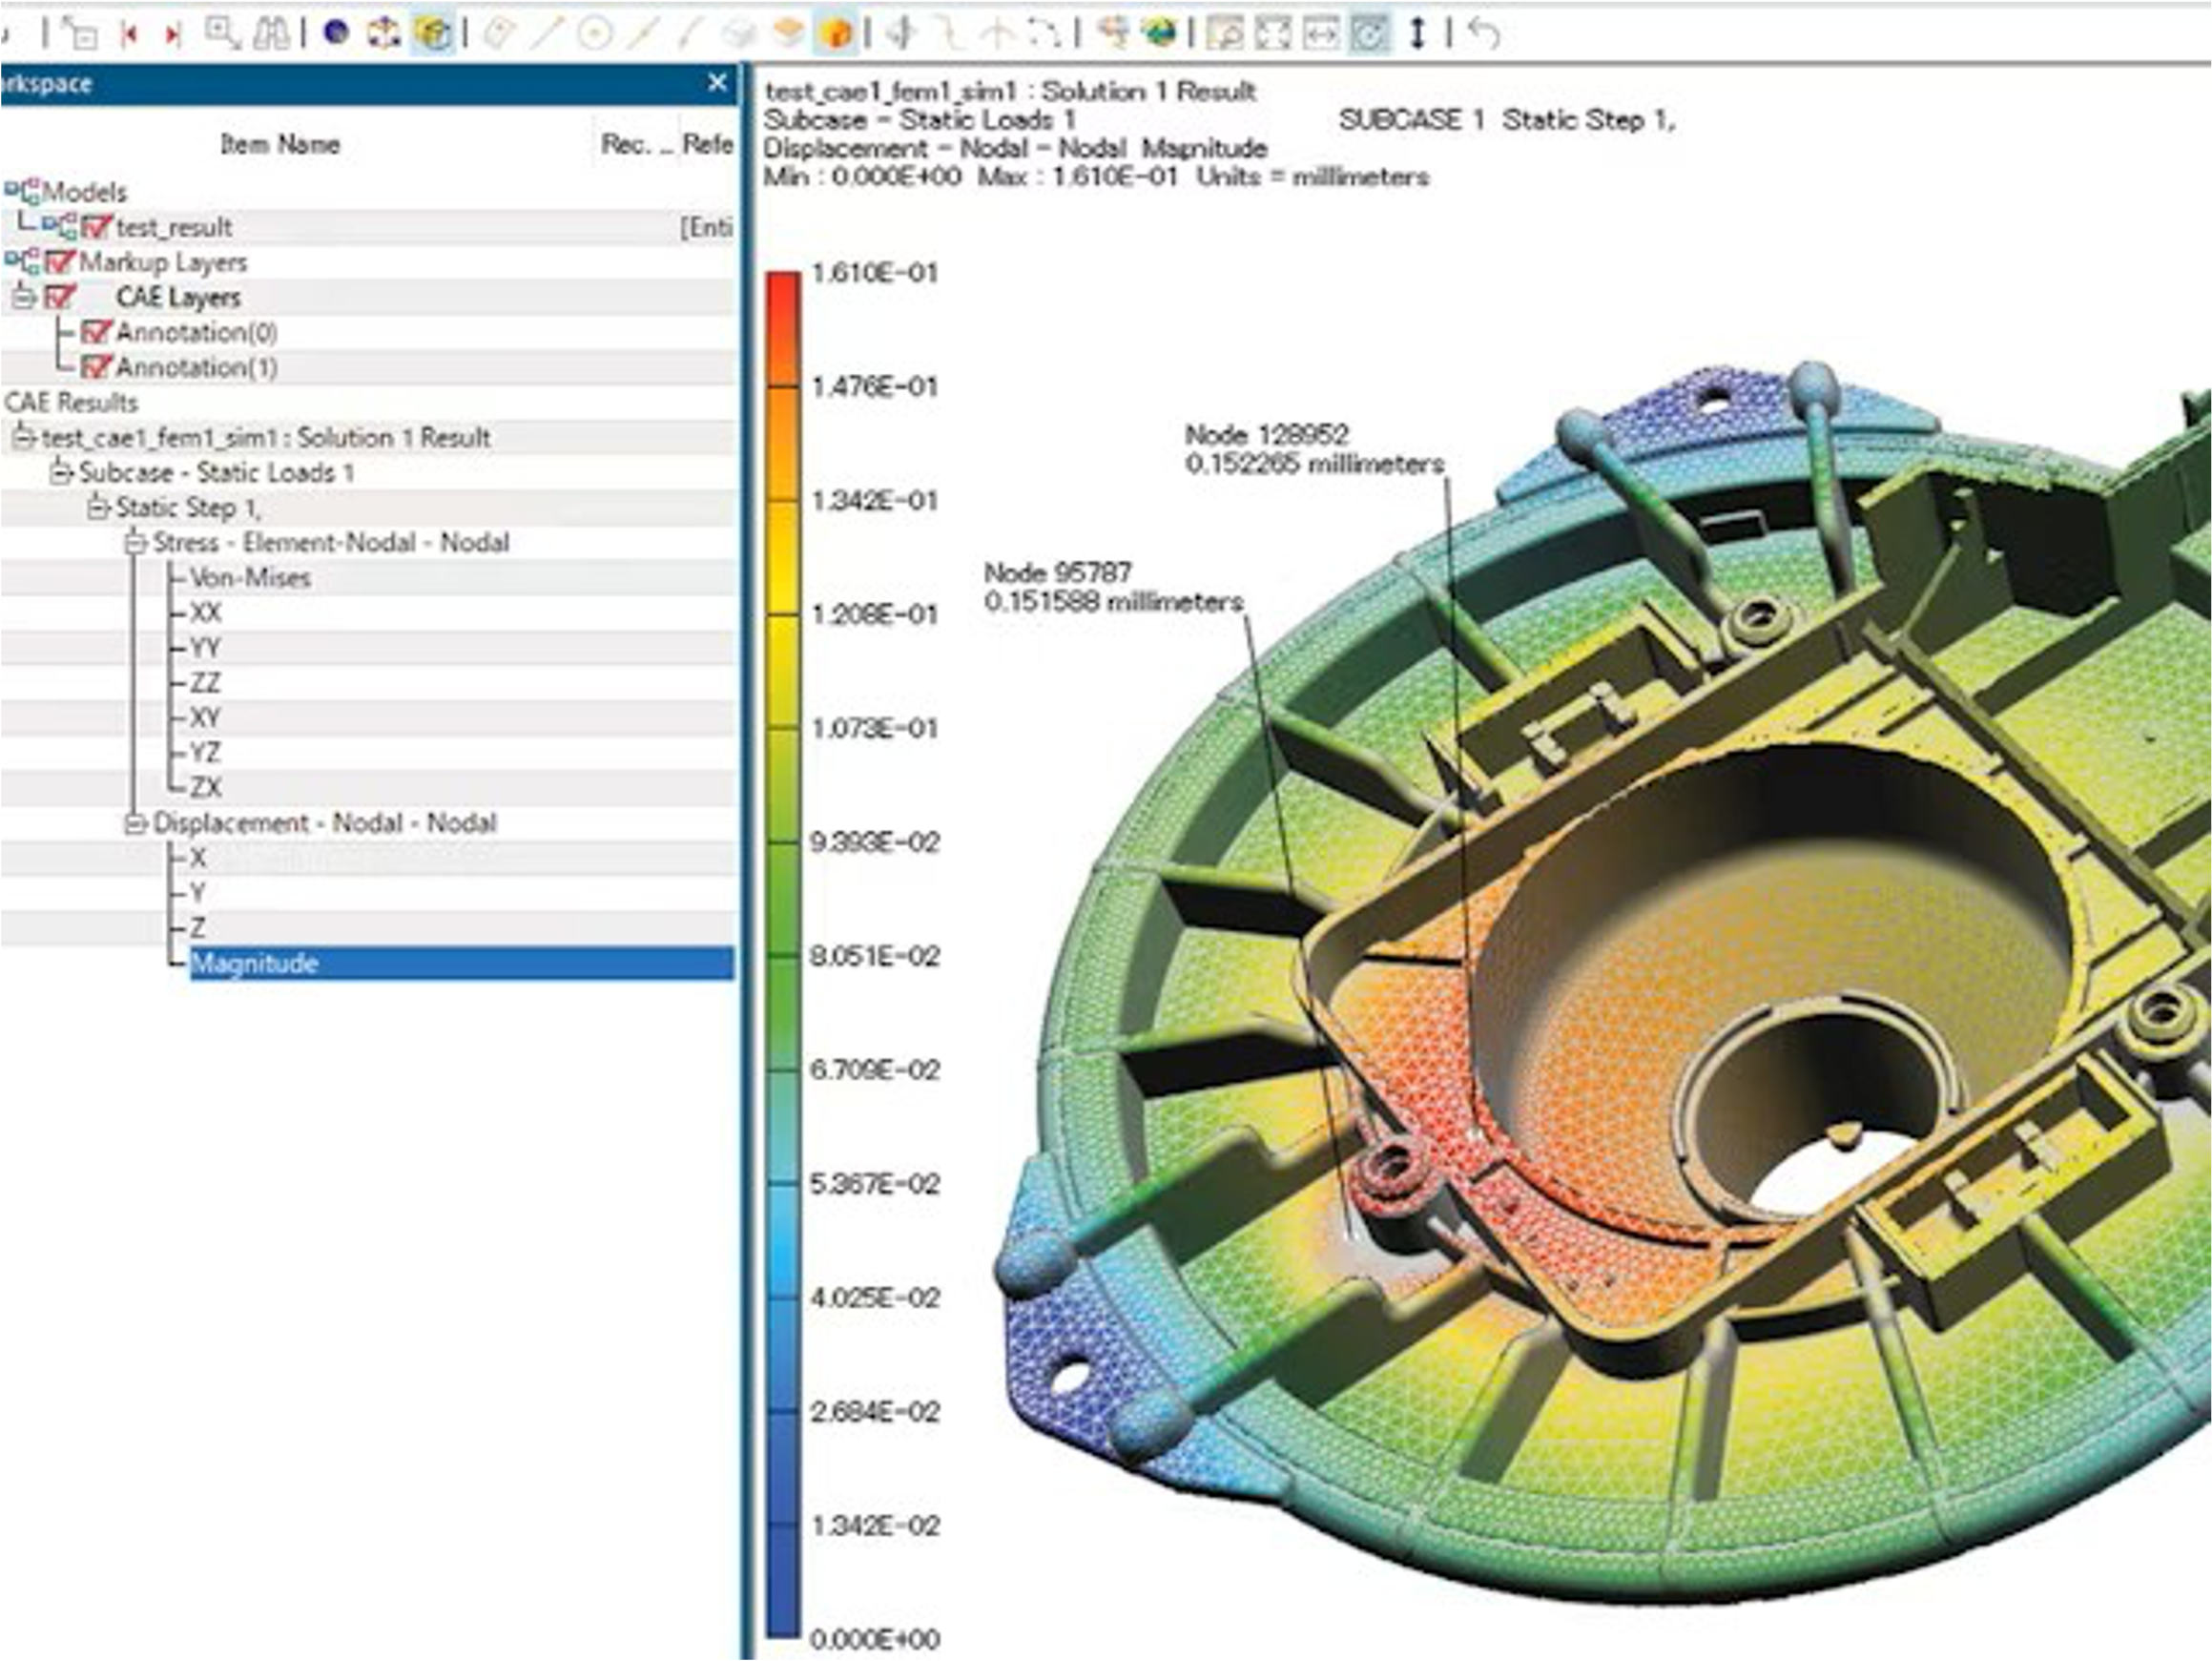The height and width of the screenshot is (1661, 2212).
Task: Select the ZZ stress component
Action: click(x=205, y=683)
